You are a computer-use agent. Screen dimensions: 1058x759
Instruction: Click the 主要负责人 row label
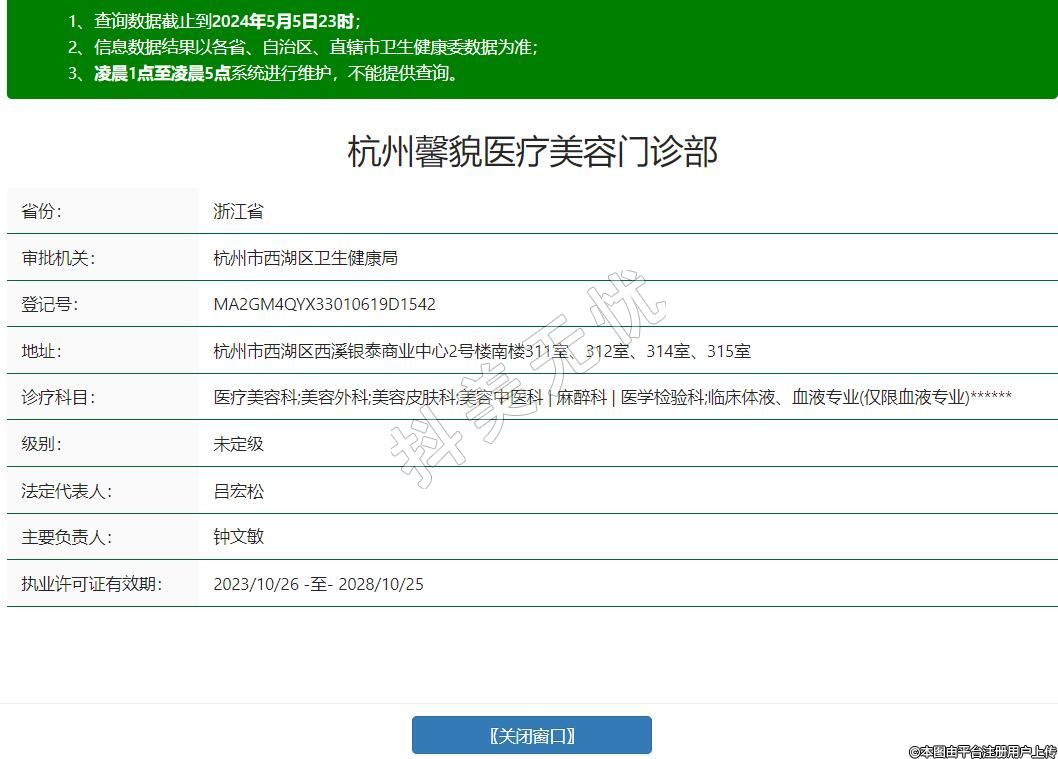click(66, 537)
